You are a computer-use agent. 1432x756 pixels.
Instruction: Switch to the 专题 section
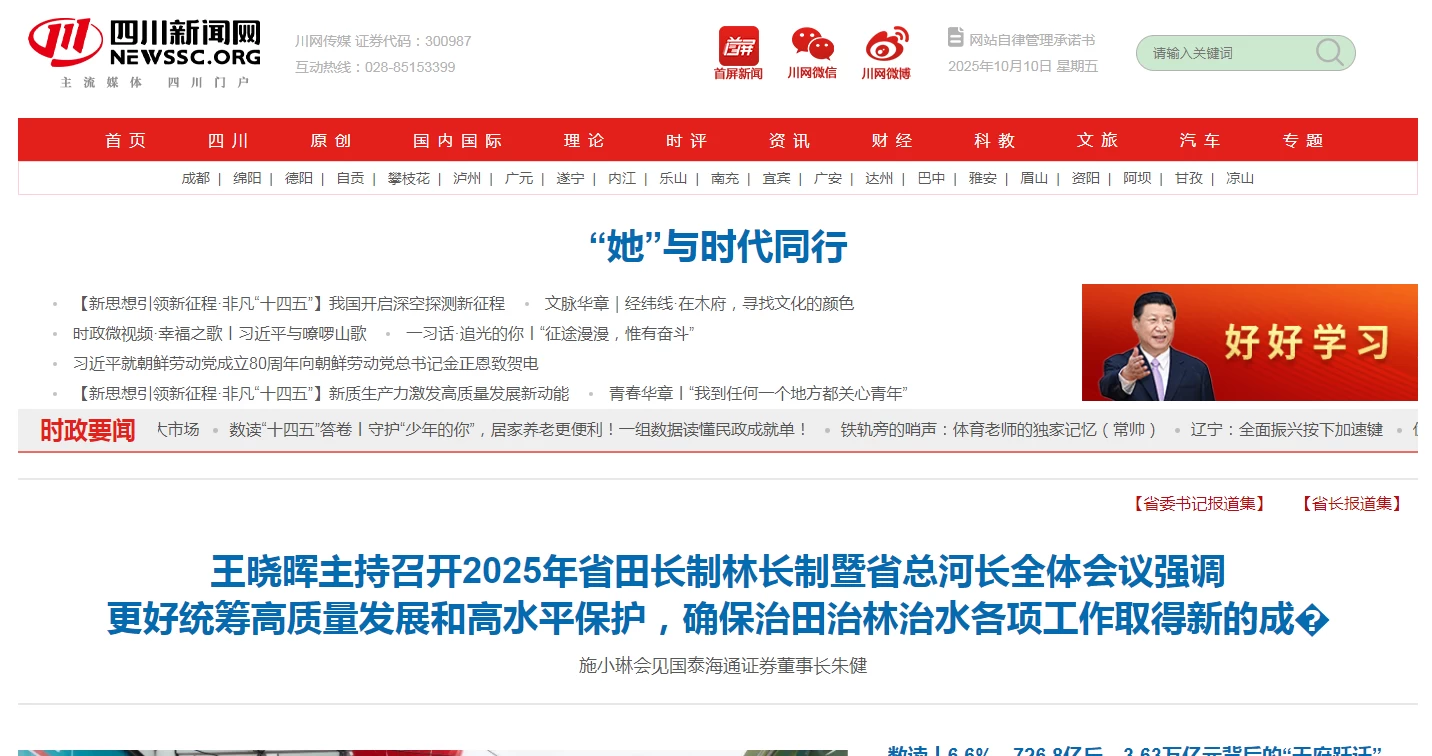coord(1303,141)
